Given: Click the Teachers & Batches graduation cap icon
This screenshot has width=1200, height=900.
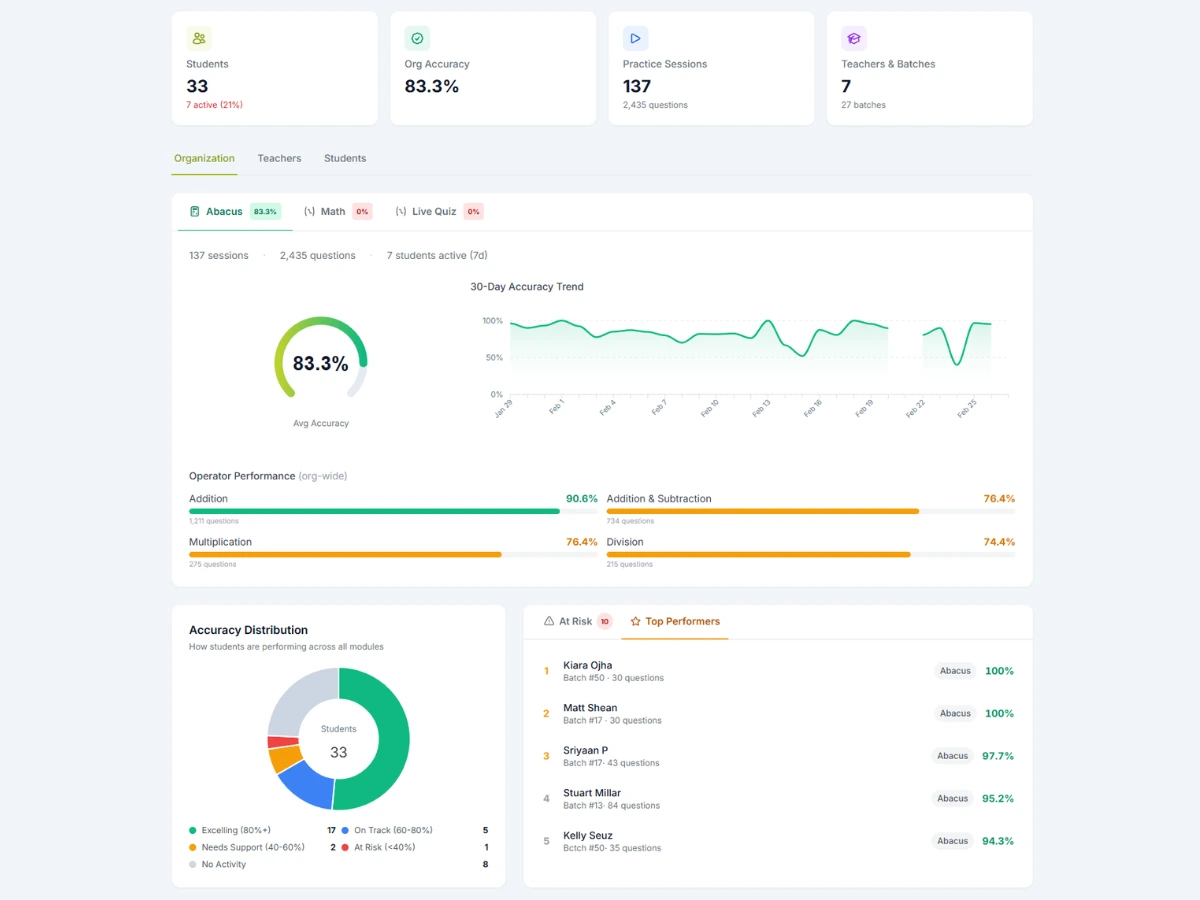Looking at the screenshot, I should pos(854,38).
